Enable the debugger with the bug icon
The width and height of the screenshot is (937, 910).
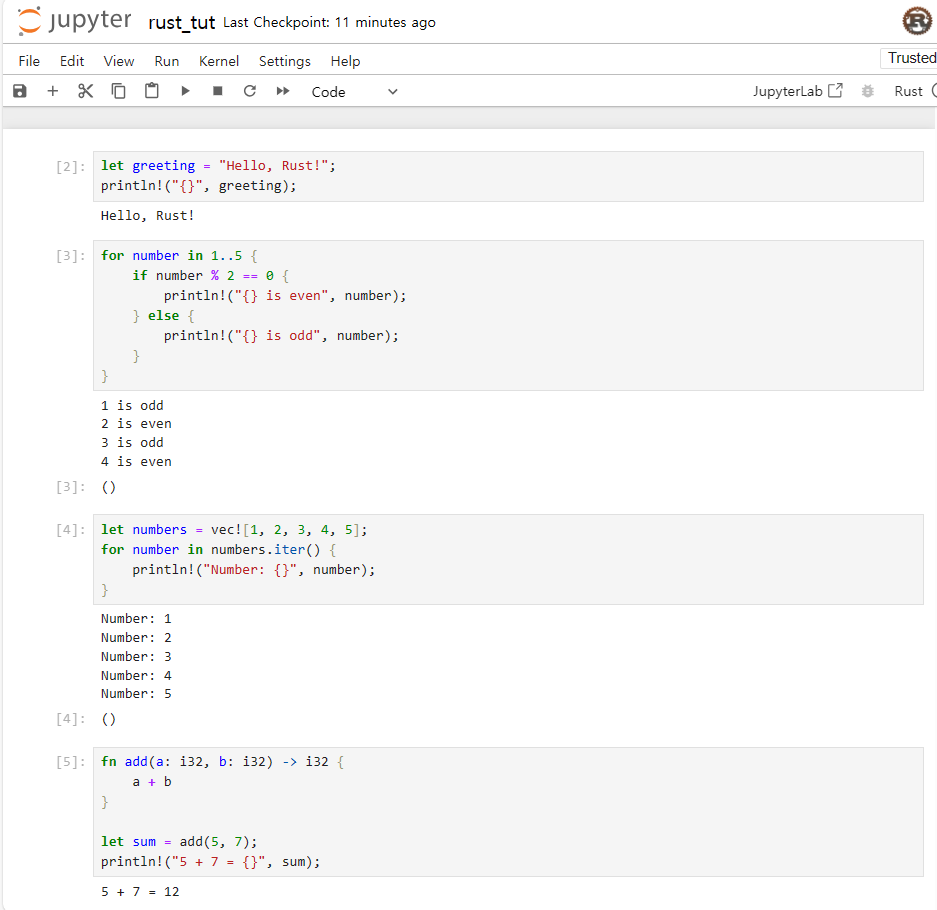tap(866, 90)
